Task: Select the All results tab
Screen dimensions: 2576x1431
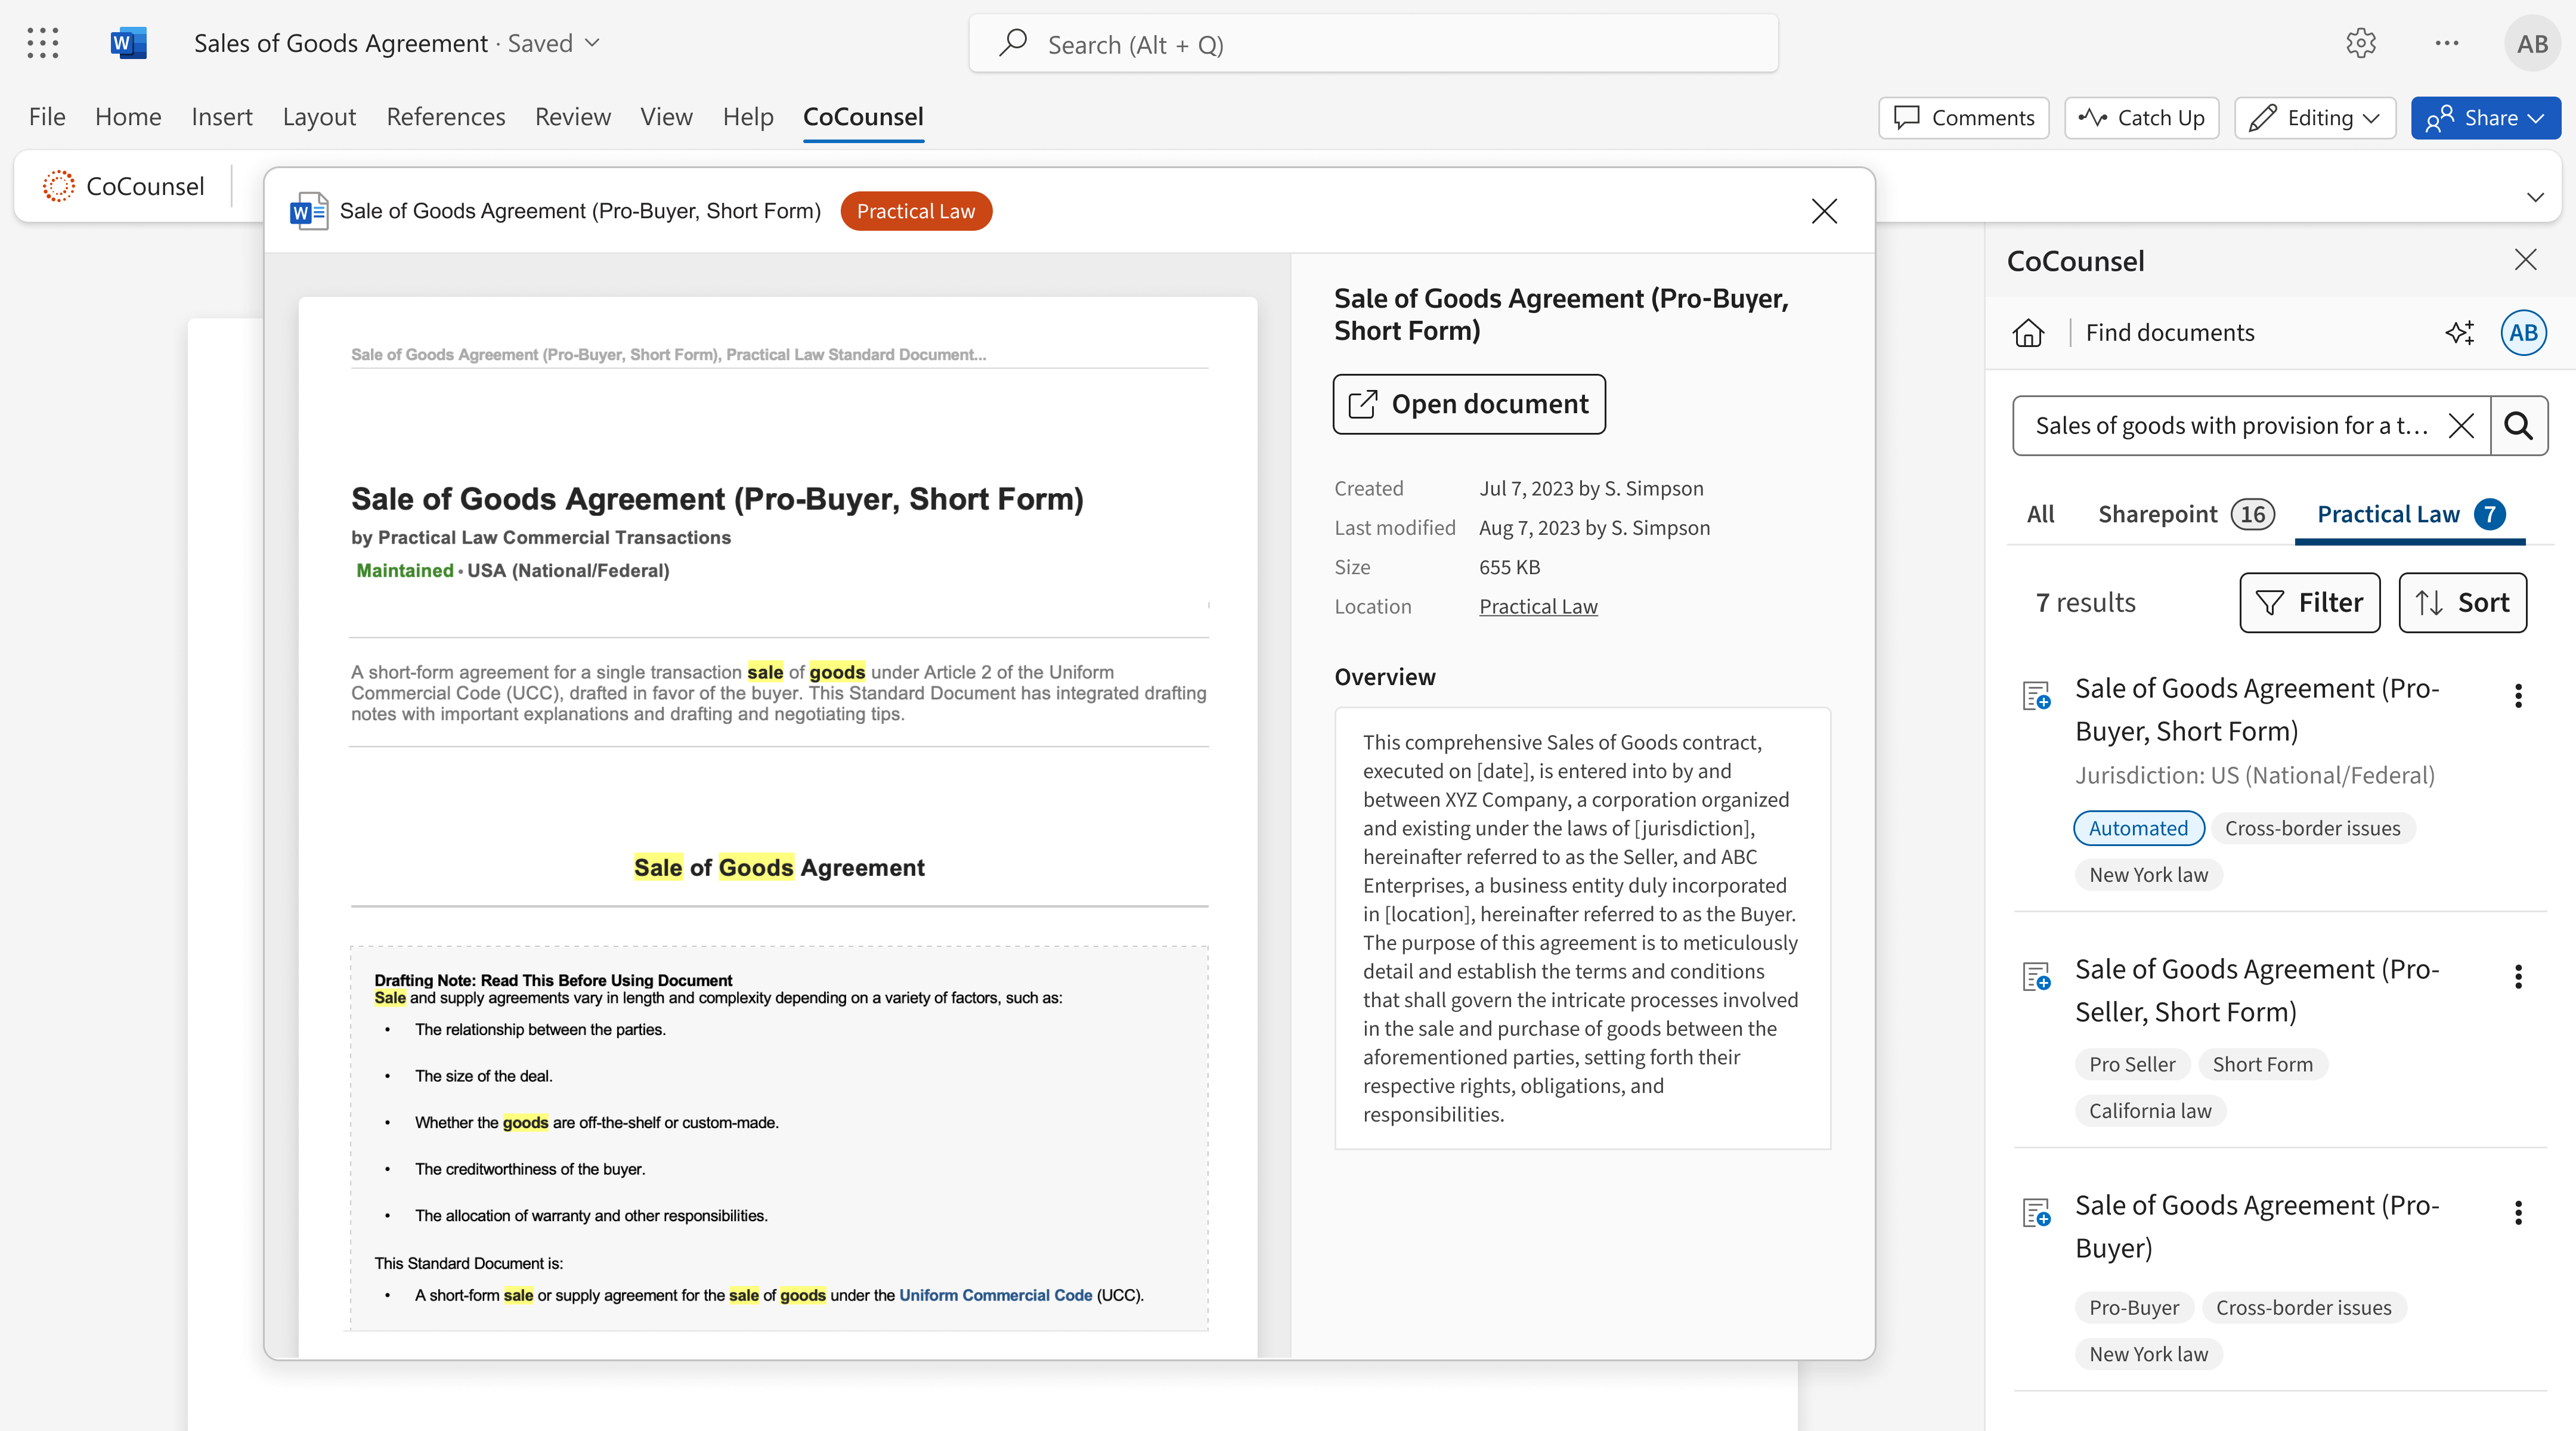Action: coord(2040,514)
